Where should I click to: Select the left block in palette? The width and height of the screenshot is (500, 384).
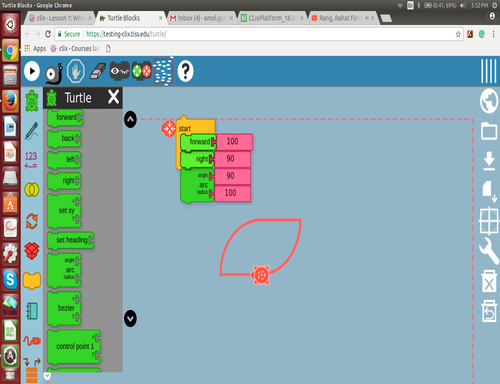pos(64,160)
